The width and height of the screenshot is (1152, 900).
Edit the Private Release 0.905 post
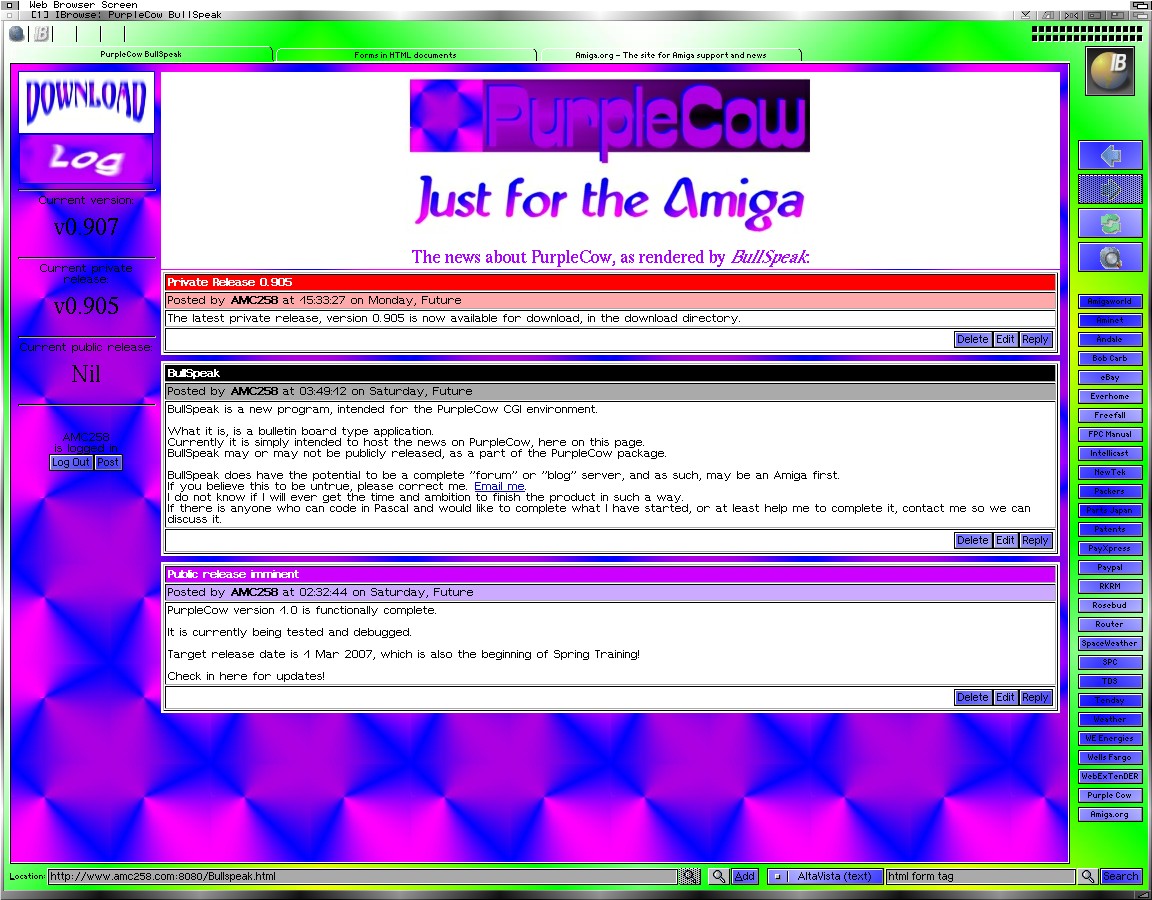click(1005, 339)
